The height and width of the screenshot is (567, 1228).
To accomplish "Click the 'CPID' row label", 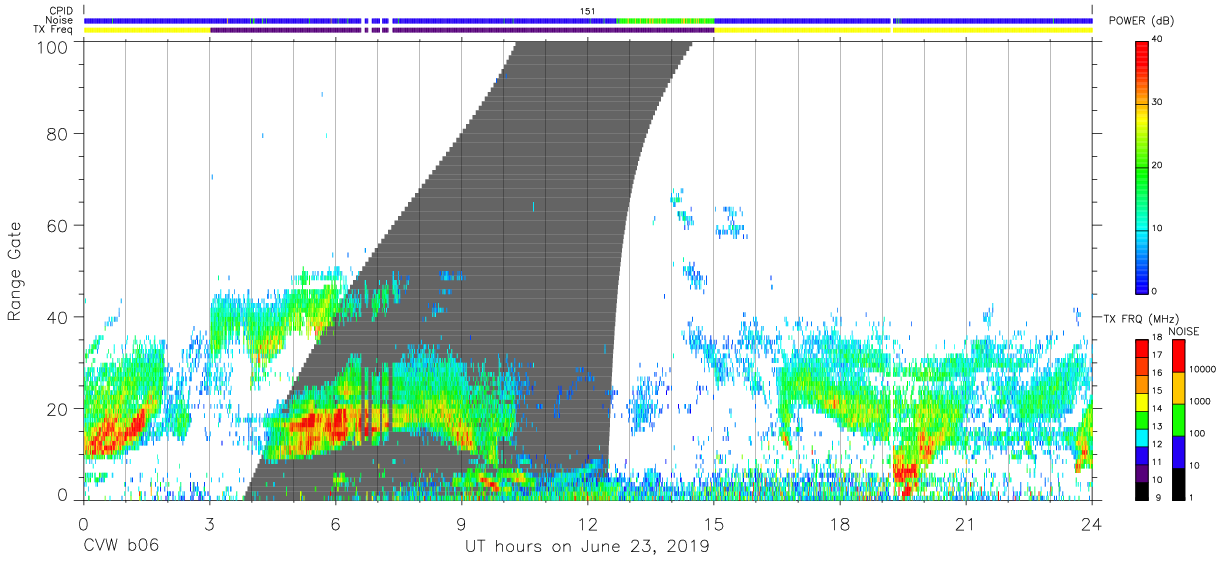I will pyautogui.click(x=61, y=10).
